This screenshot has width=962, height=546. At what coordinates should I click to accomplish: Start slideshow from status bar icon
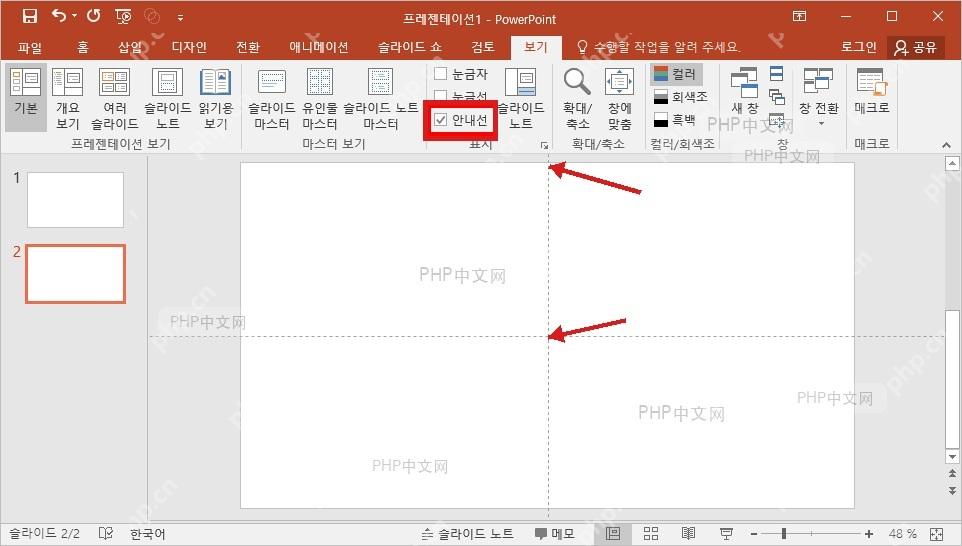pos(726,534)
